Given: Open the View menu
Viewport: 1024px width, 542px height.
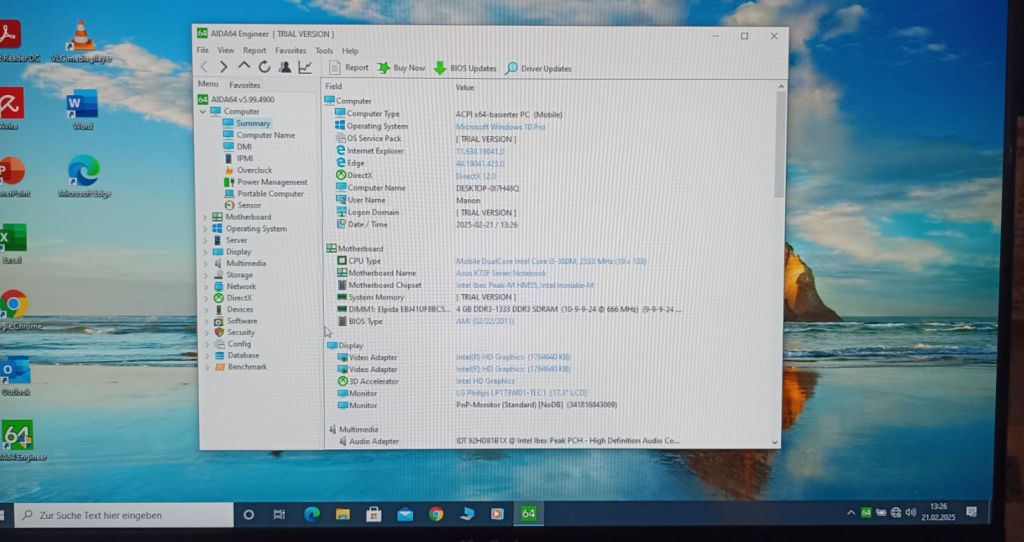Looking at the screenshot, I should [x=226, y=50].
